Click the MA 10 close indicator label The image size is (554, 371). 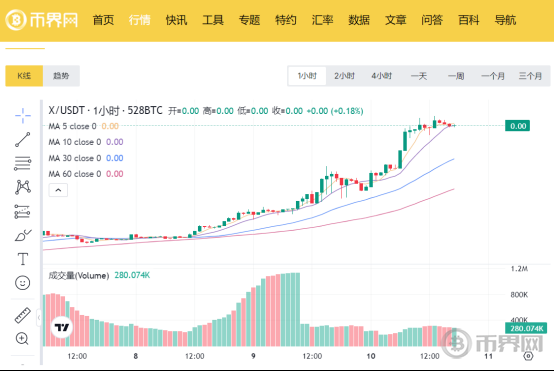[x=75, y=142]
